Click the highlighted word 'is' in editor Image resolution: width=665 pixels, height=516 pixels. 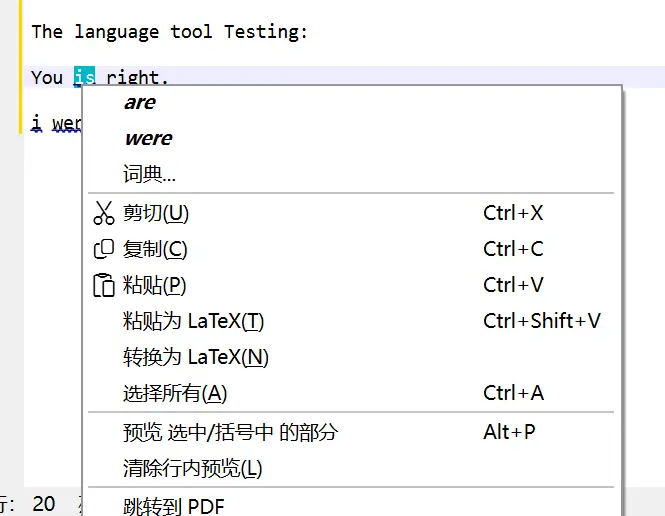(85, 77)
